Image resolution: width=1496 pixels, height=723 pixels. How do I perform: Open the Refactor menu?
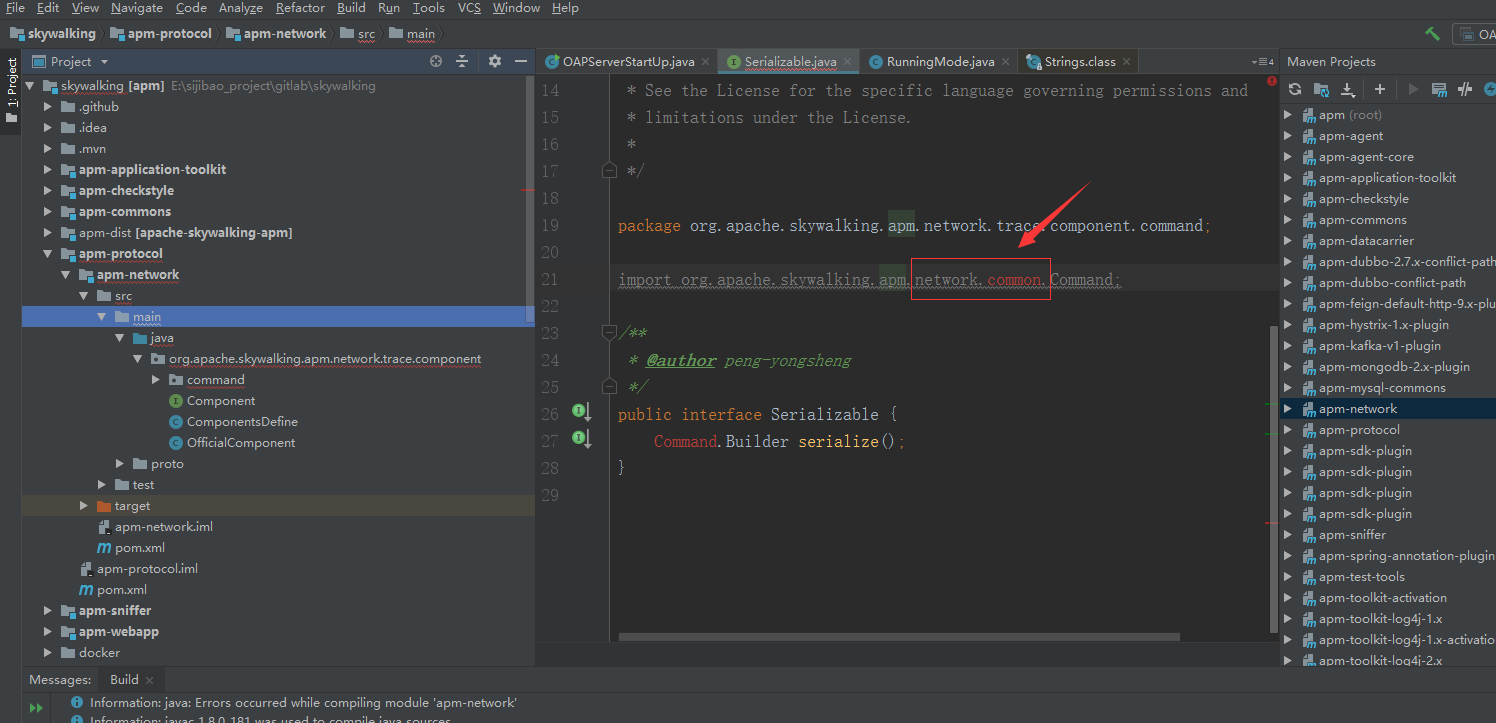pyautogui.click(x=300, y=8)
